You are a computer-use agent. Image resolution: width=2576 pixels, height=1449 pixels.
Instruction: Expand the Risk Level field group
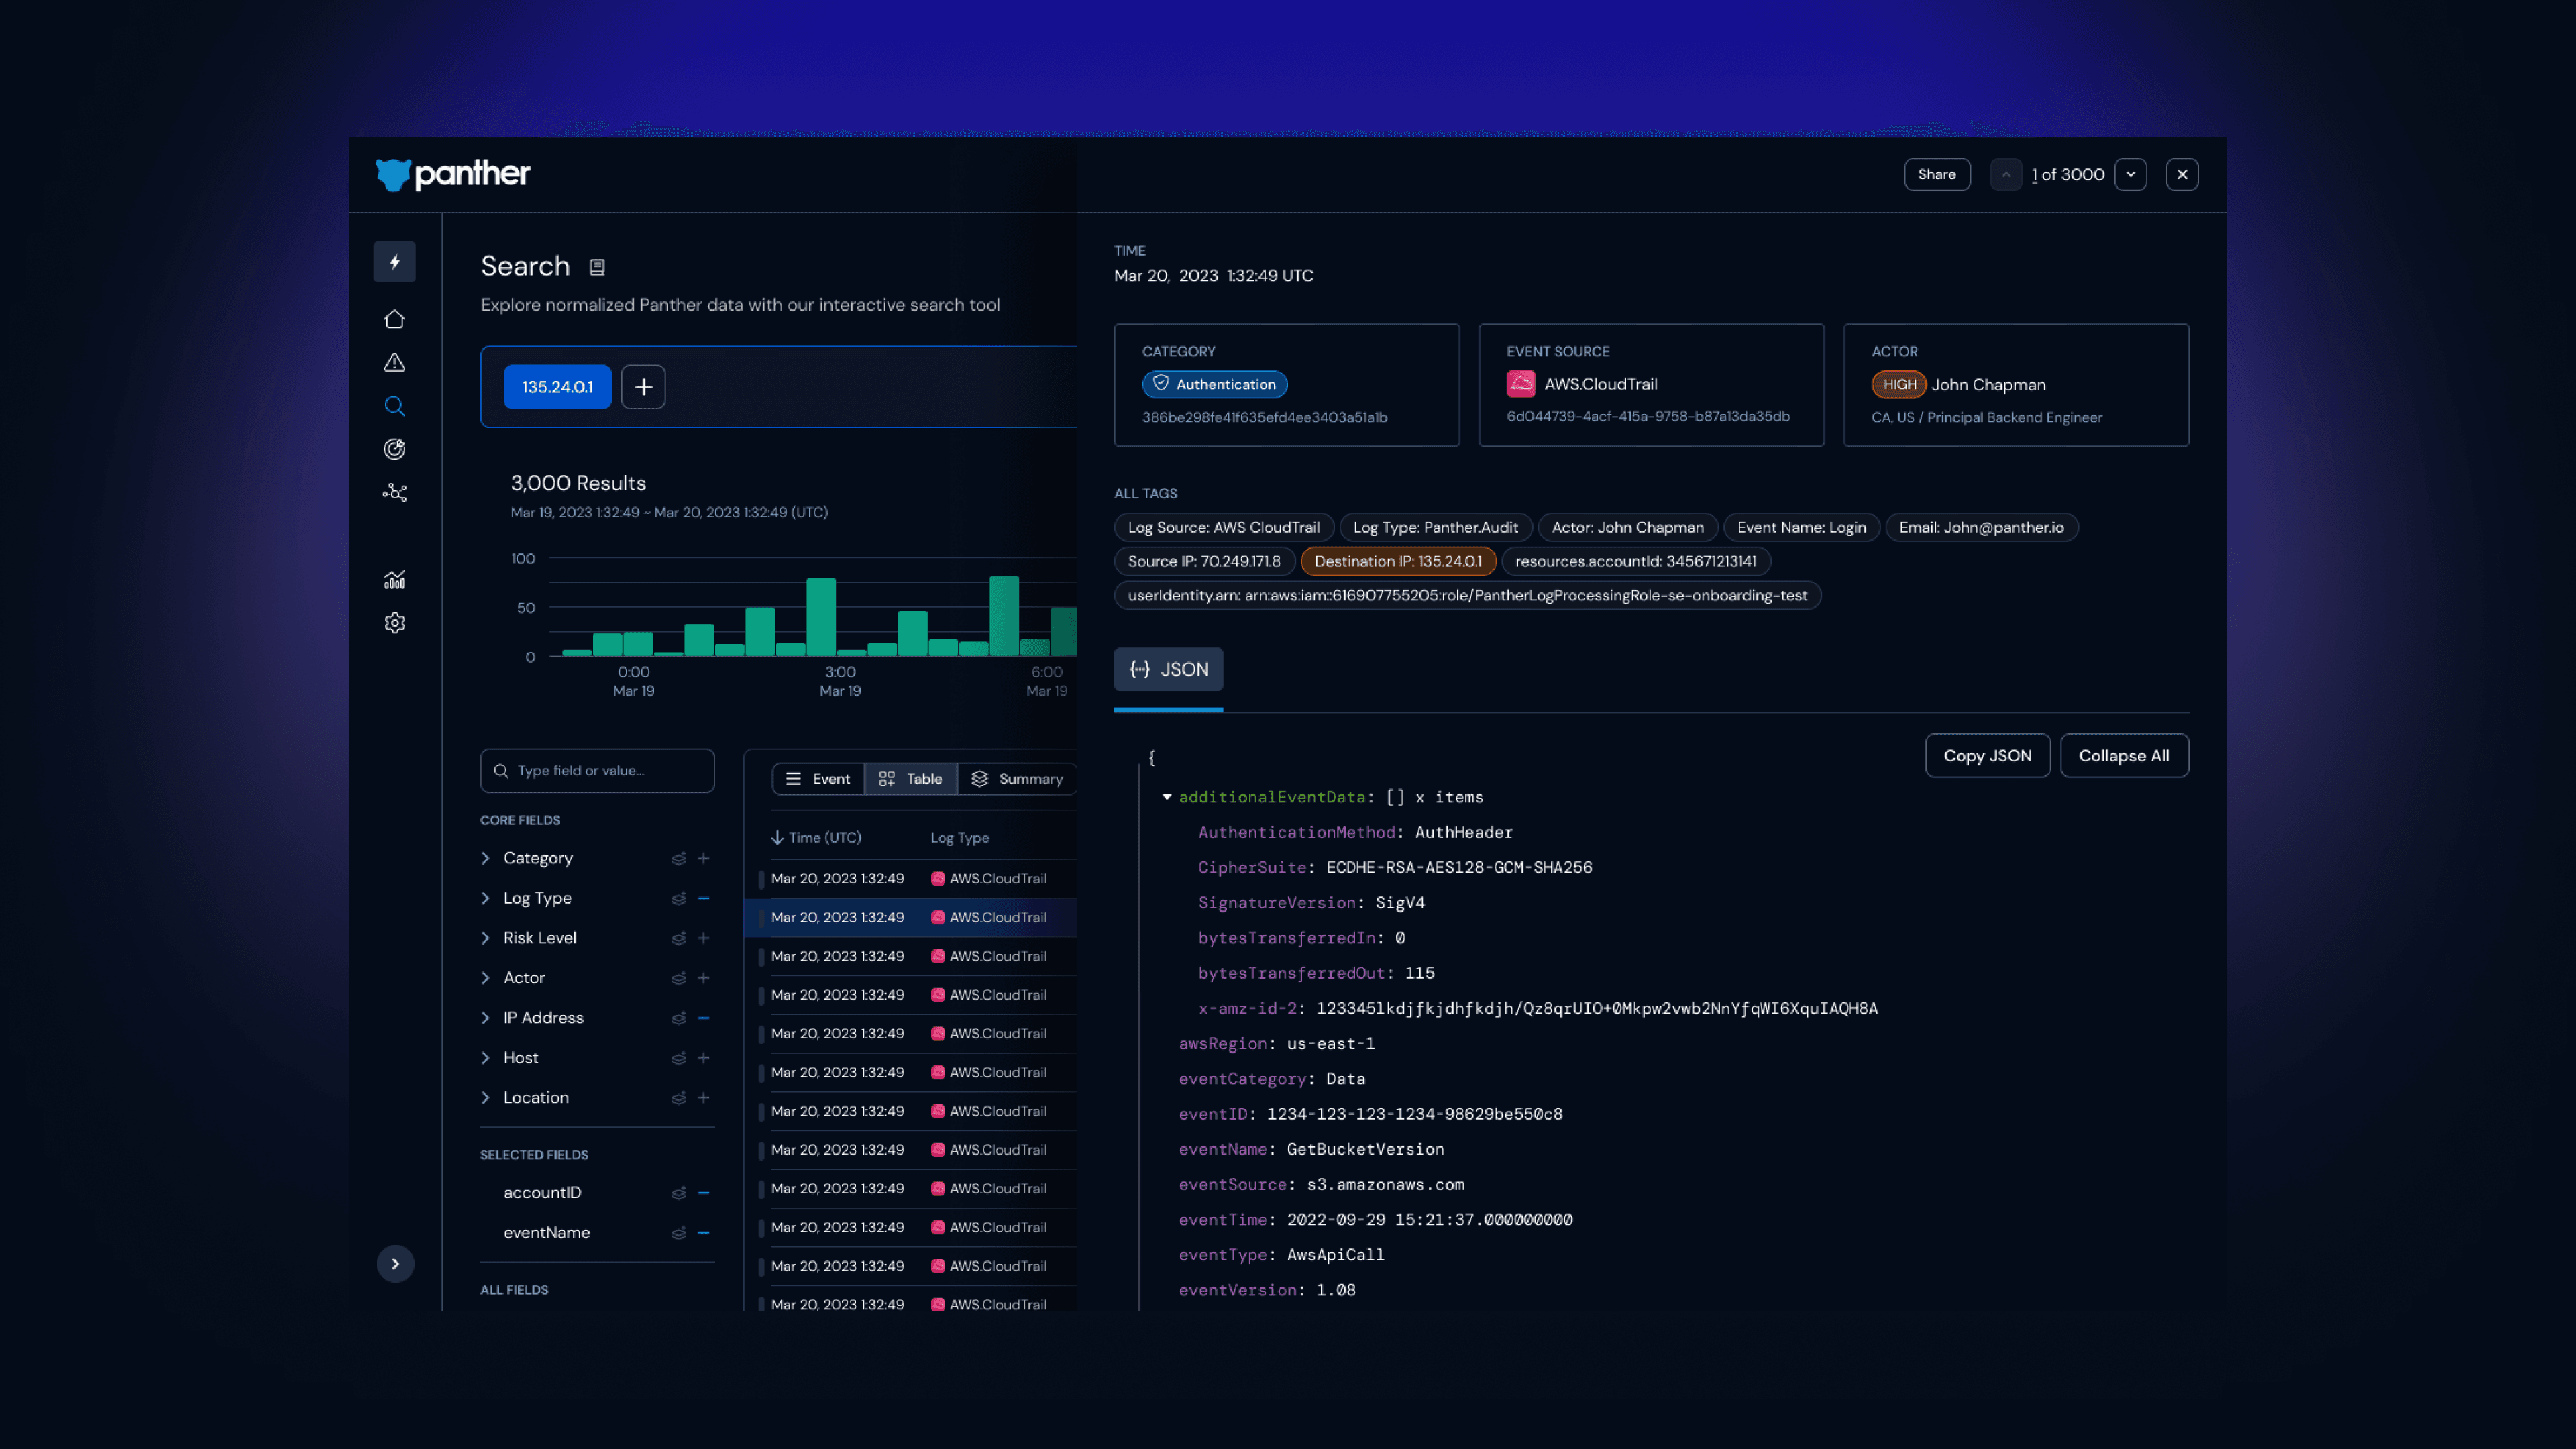pos(485,938)
